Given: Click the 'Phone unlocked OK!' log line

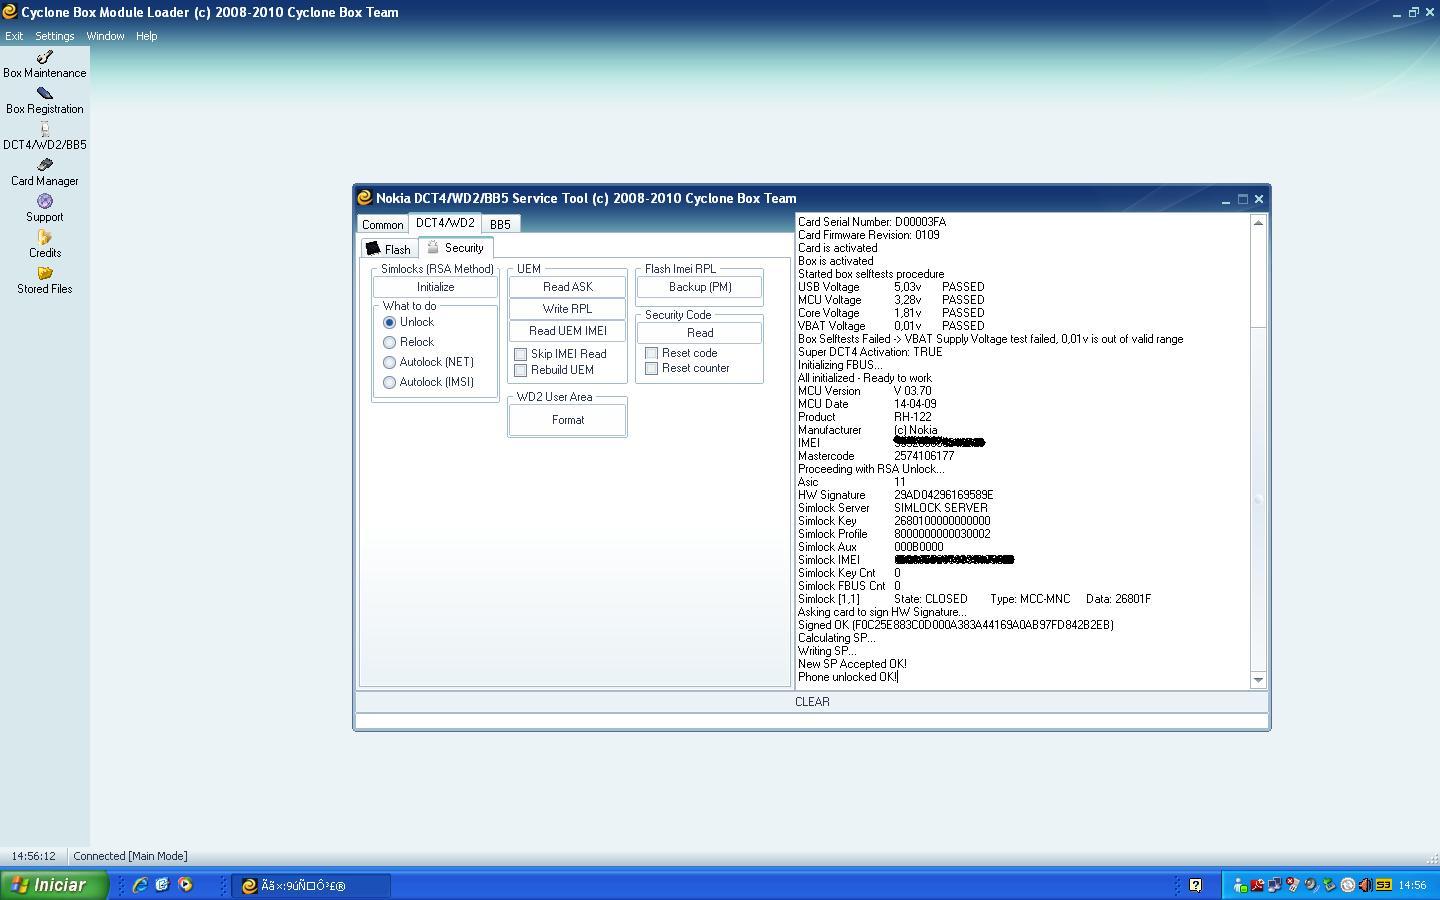Looking at the screenshot, I should tap(847, 677).
